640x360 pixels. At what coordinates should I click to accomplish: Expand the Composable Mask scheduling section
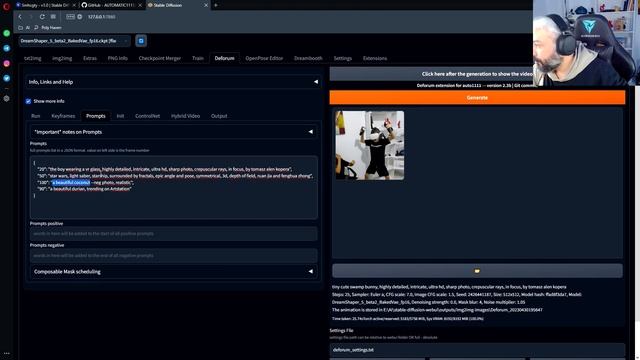(173, 271)
